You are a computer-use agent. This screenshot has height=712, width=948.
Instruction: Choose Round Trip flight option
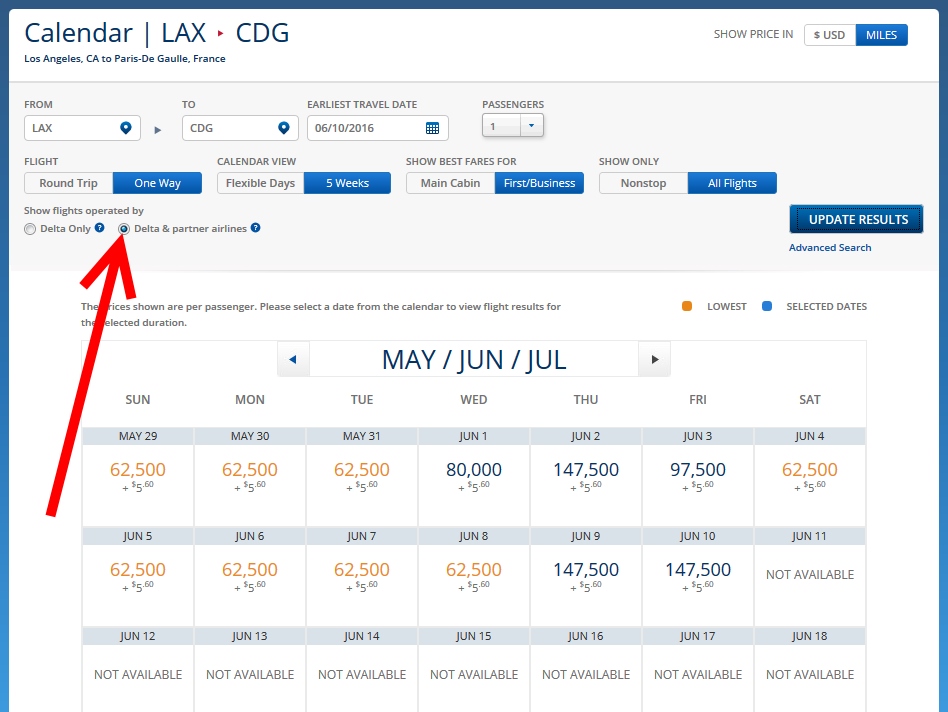[x=69, y=183]
